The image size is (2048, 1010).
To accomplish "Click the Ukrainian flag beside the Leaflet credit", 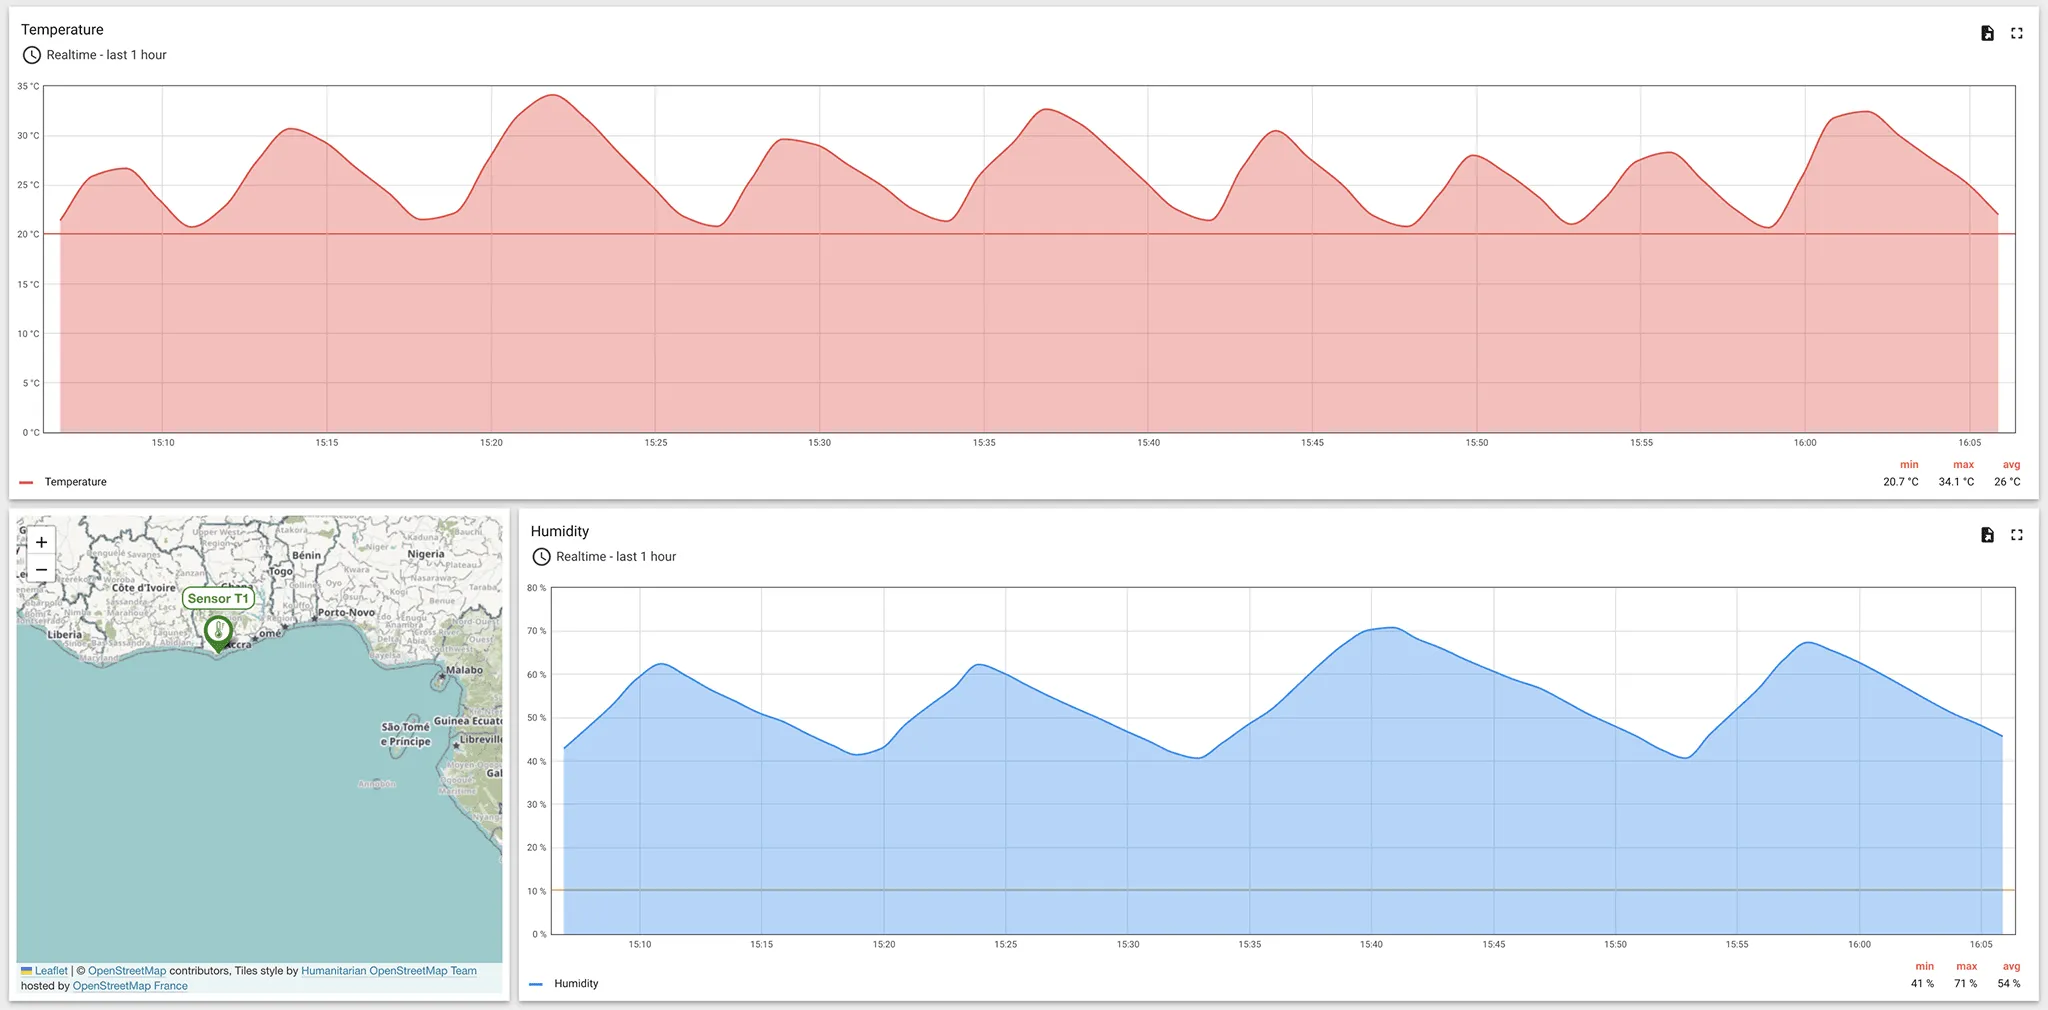I will tap(26, 970).
